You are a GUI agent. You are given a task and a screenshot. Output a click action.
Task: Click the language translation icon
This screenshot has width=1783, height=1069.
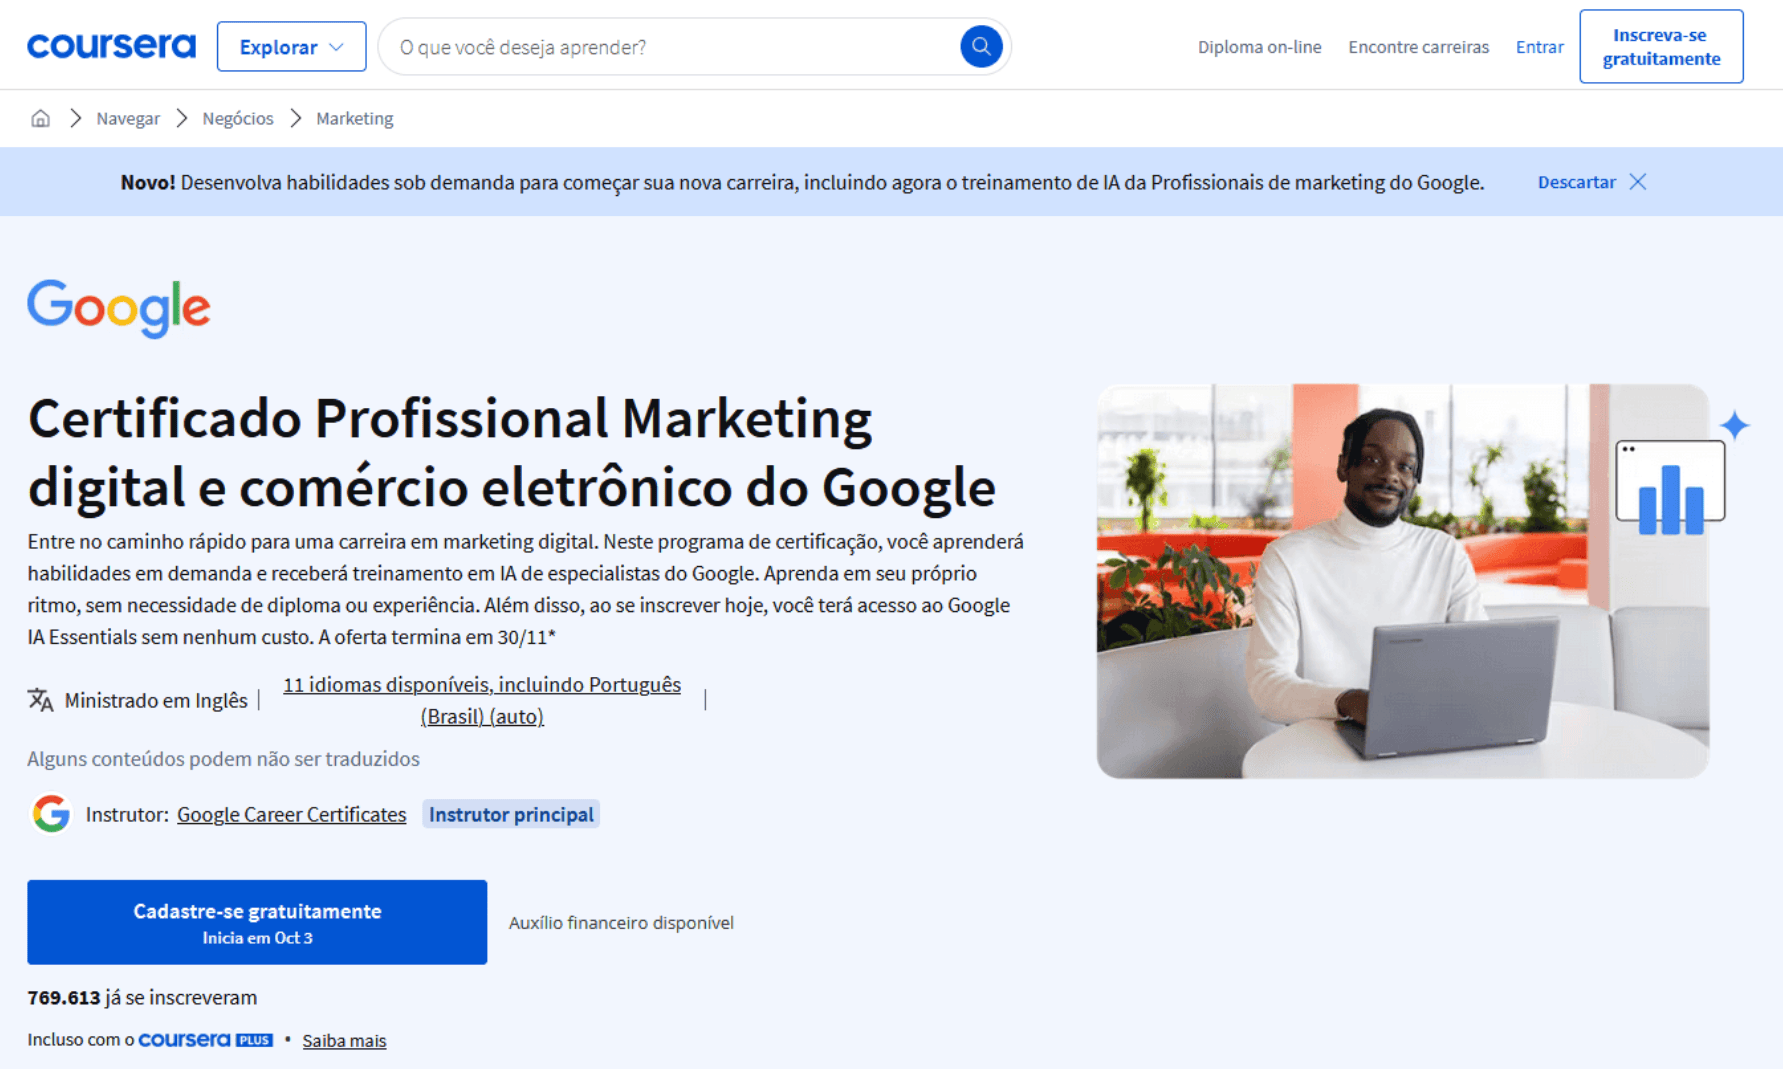coord(40,700)
